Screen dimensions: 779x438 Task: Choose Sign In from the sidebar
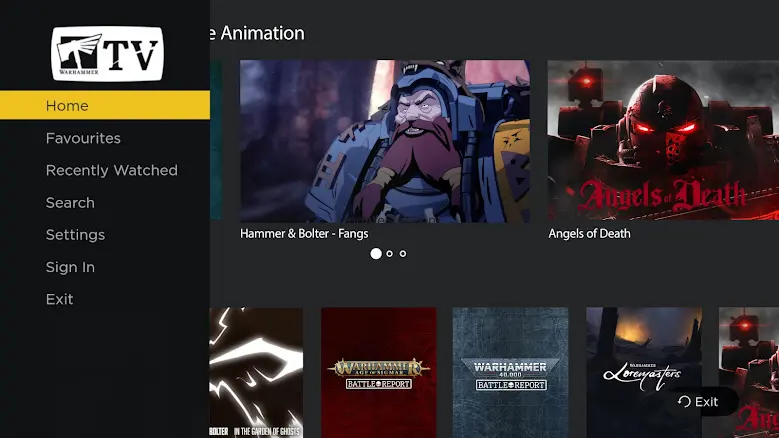[70, 267]
